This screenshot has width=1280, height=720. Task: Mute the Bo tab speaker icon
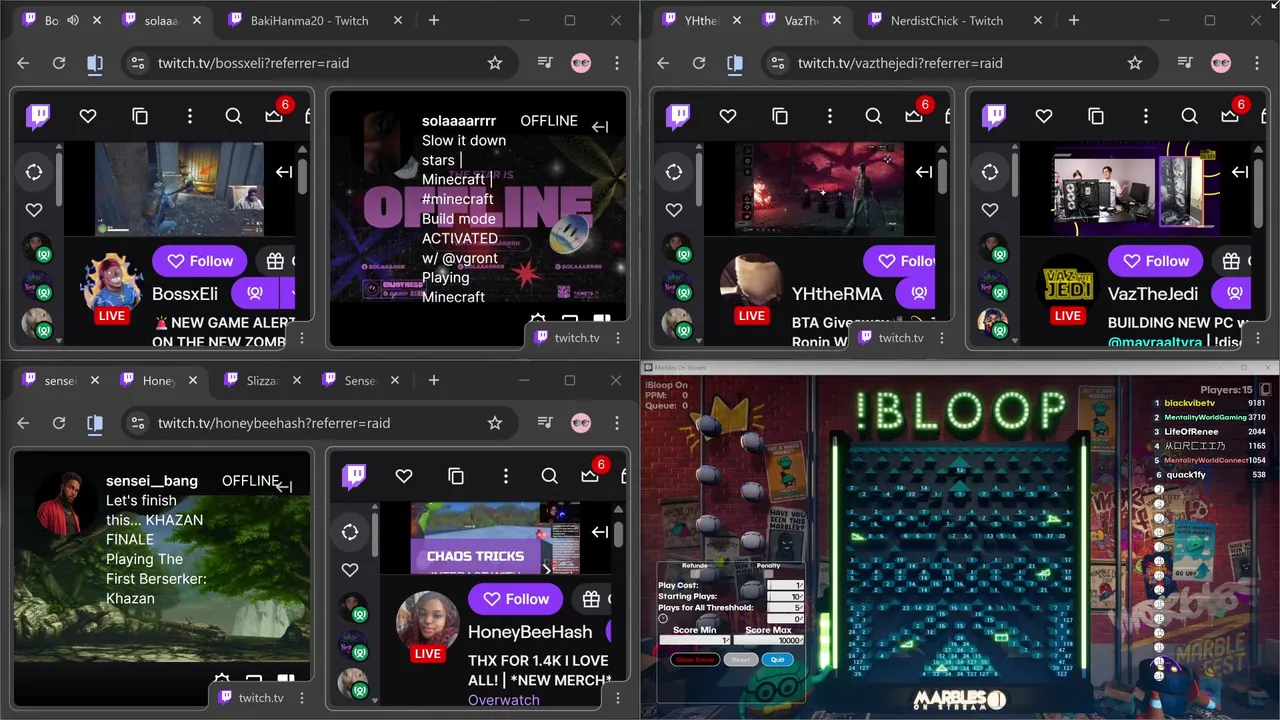click(x=73, y=20)
